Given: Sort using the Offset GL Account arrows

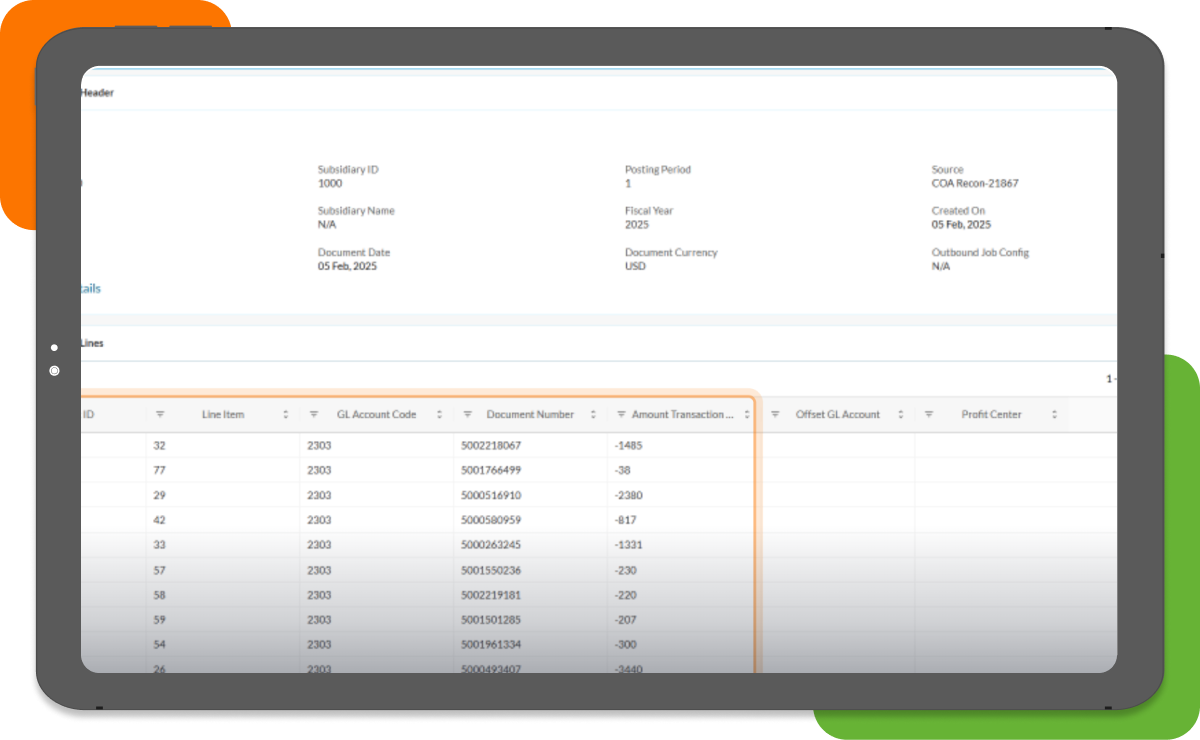Looking at the screenshot, I should (900, 414).
